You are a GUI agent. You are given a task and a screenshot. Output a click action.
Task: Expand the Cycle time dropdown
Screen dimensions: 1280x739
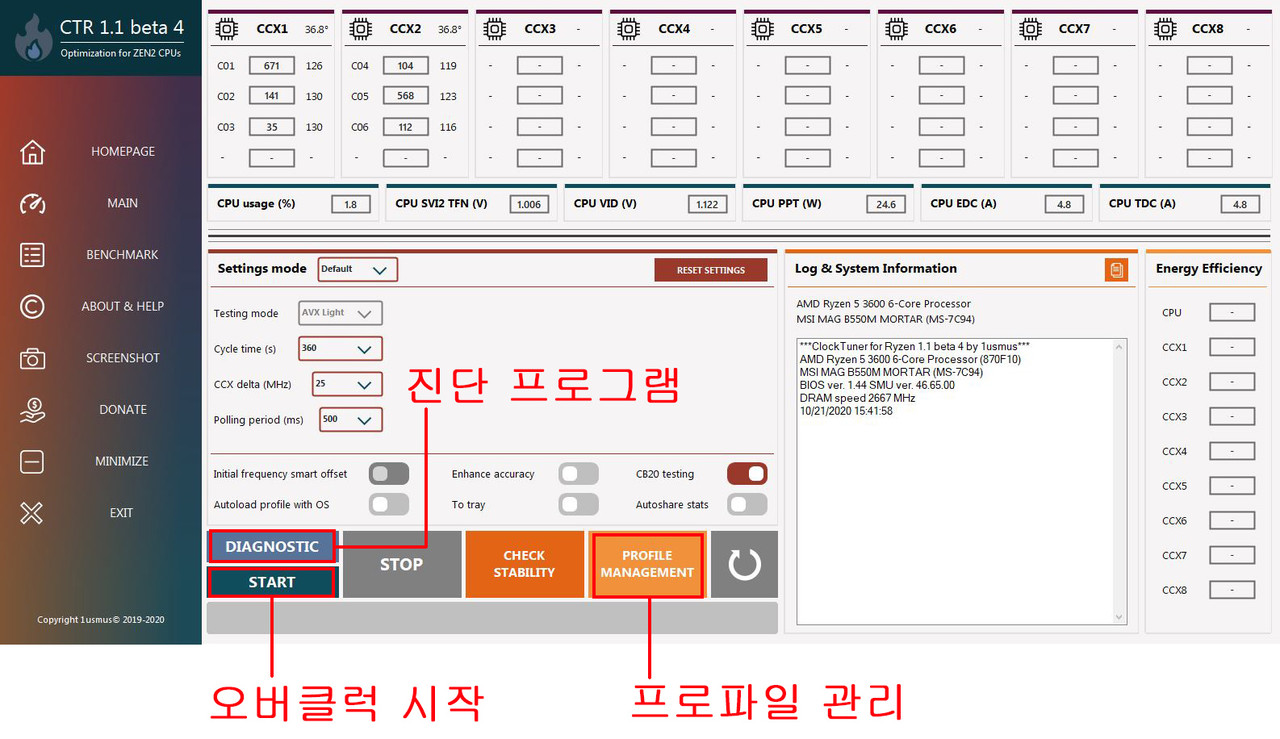341,349
